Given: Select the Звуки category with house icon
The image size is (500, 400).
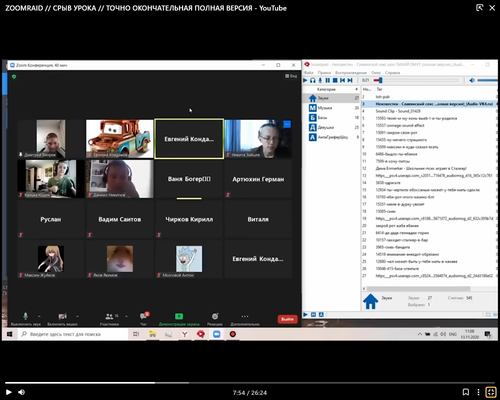Looking at the screenshot, I should click(x=332, y=98).
